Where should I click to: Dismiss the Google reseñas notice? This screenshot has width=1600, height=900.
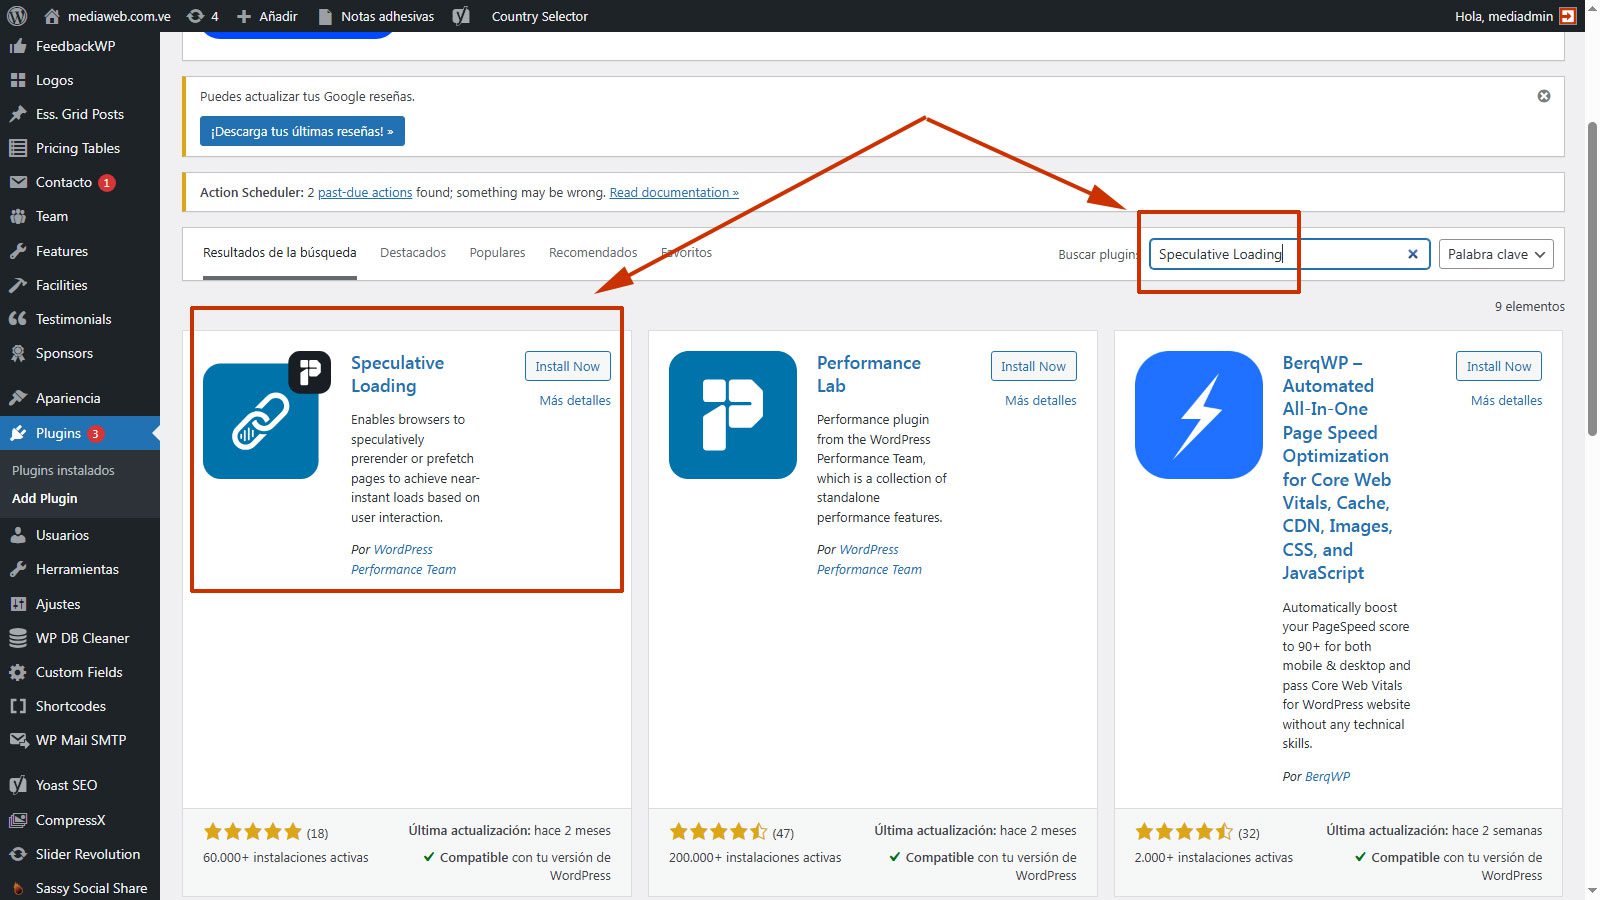click(x=1544, y=96)
